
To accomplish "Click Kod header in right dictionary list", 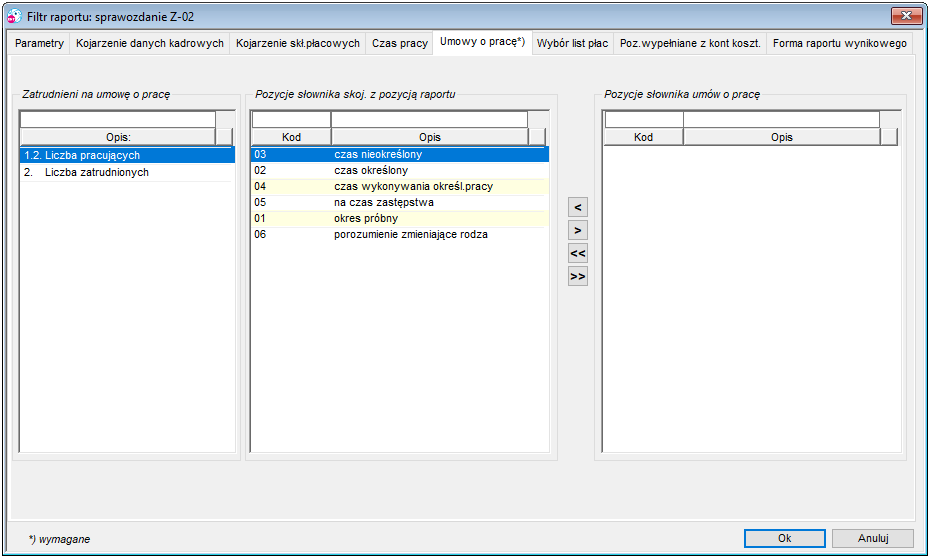I will [x=643, y=137].
